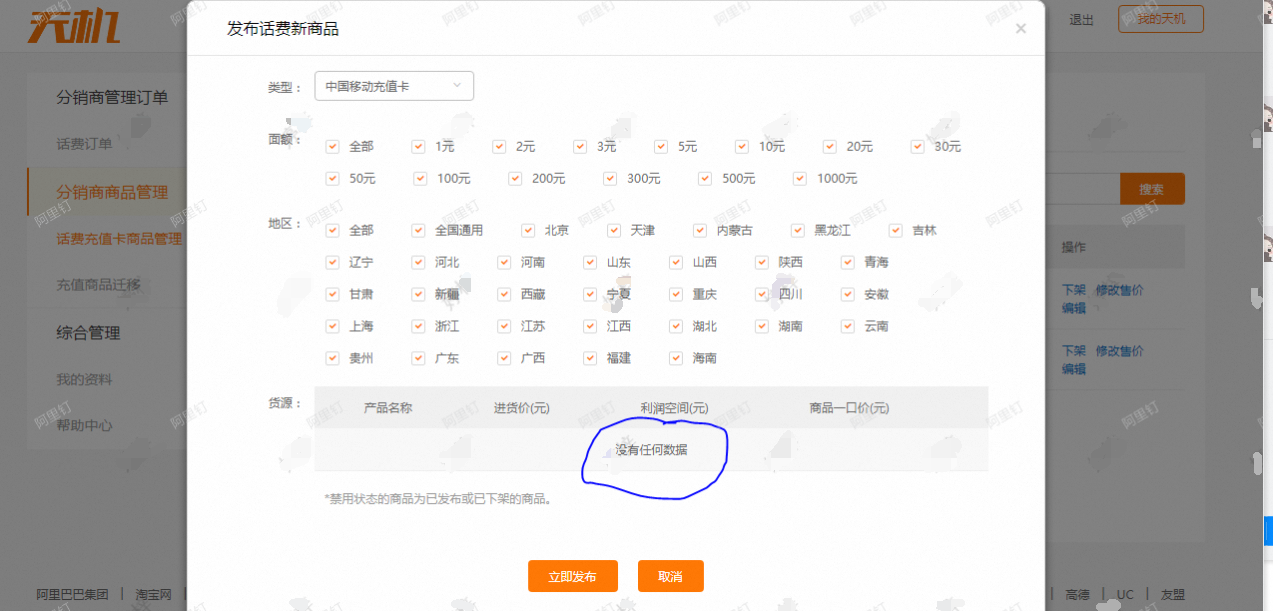Toggle the 吉林 region checkbox
The image size is (1273, 611).
[x=896, y=230]
